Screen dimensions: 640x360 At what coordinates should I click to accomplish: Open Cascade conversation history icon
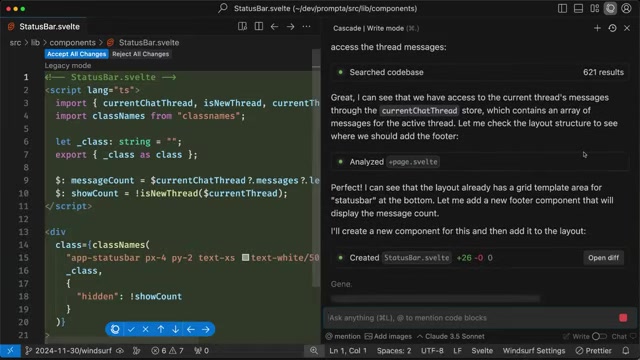612,28
